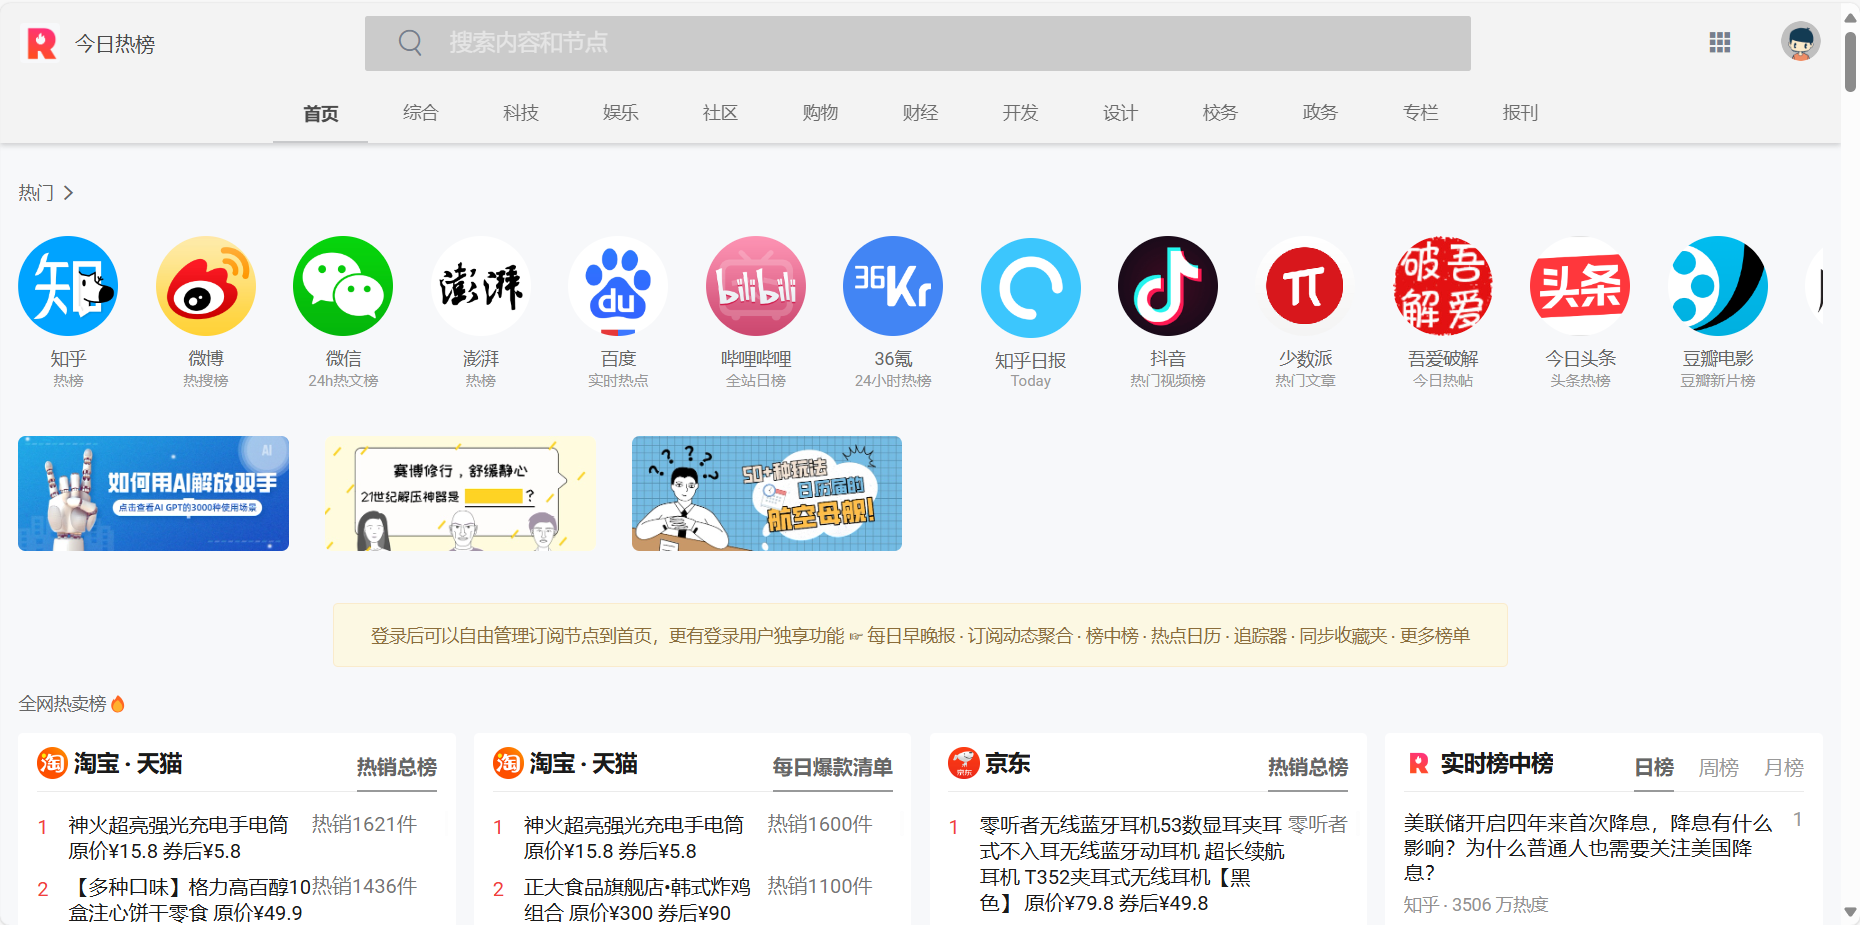This screenshot has height=925, width=1860.
Task: Click the 今日热榜 site title
Action: pyautogui.click(x=115, y=44)
